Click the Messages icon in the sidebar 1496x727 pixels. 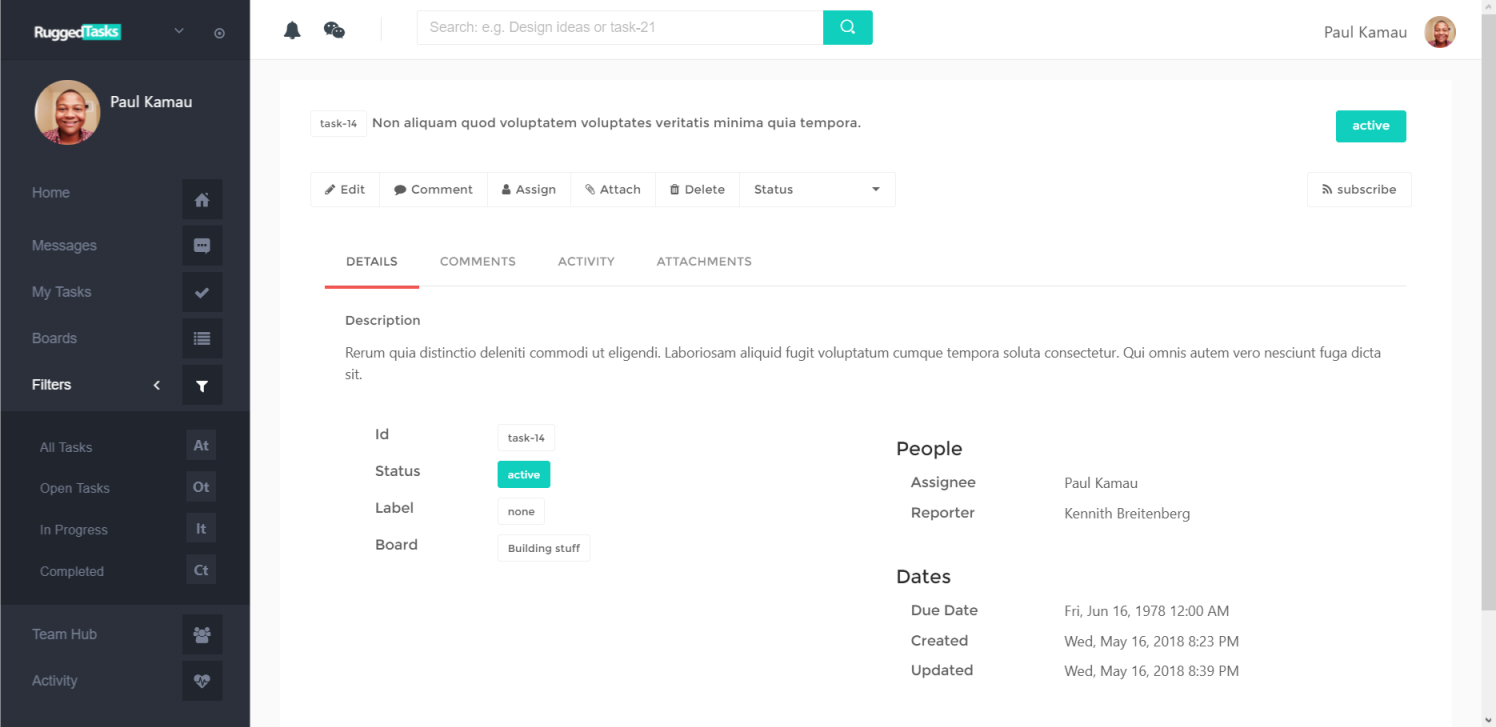(202, 245)
